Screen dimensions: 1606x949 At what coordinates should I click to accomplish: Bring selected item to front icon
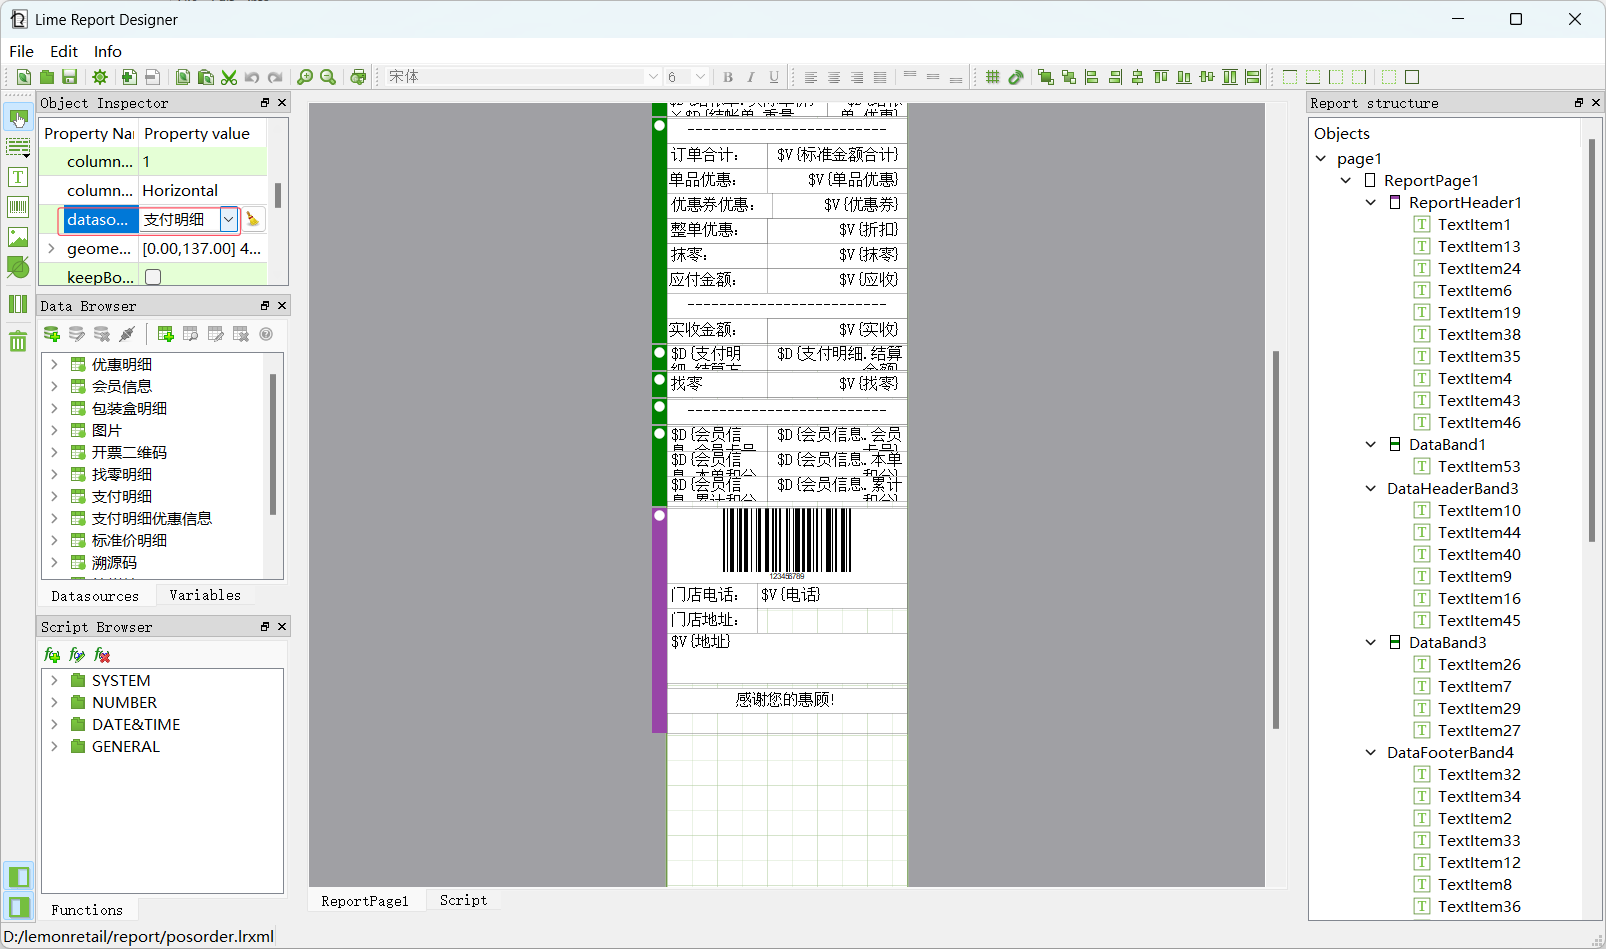pos(1046,77)
